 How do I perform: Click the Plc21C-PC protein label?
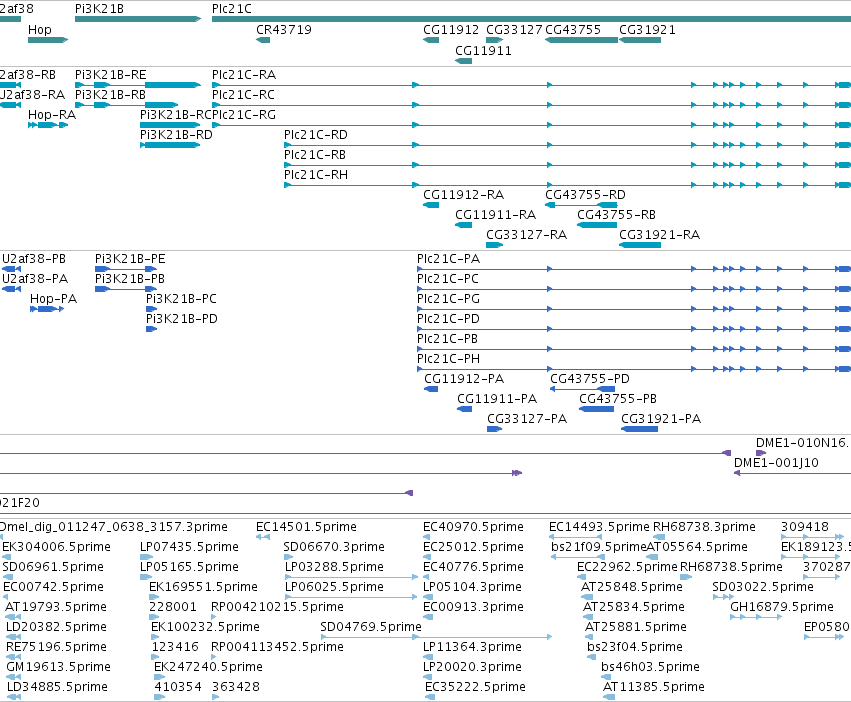click(x=448, y=279)
